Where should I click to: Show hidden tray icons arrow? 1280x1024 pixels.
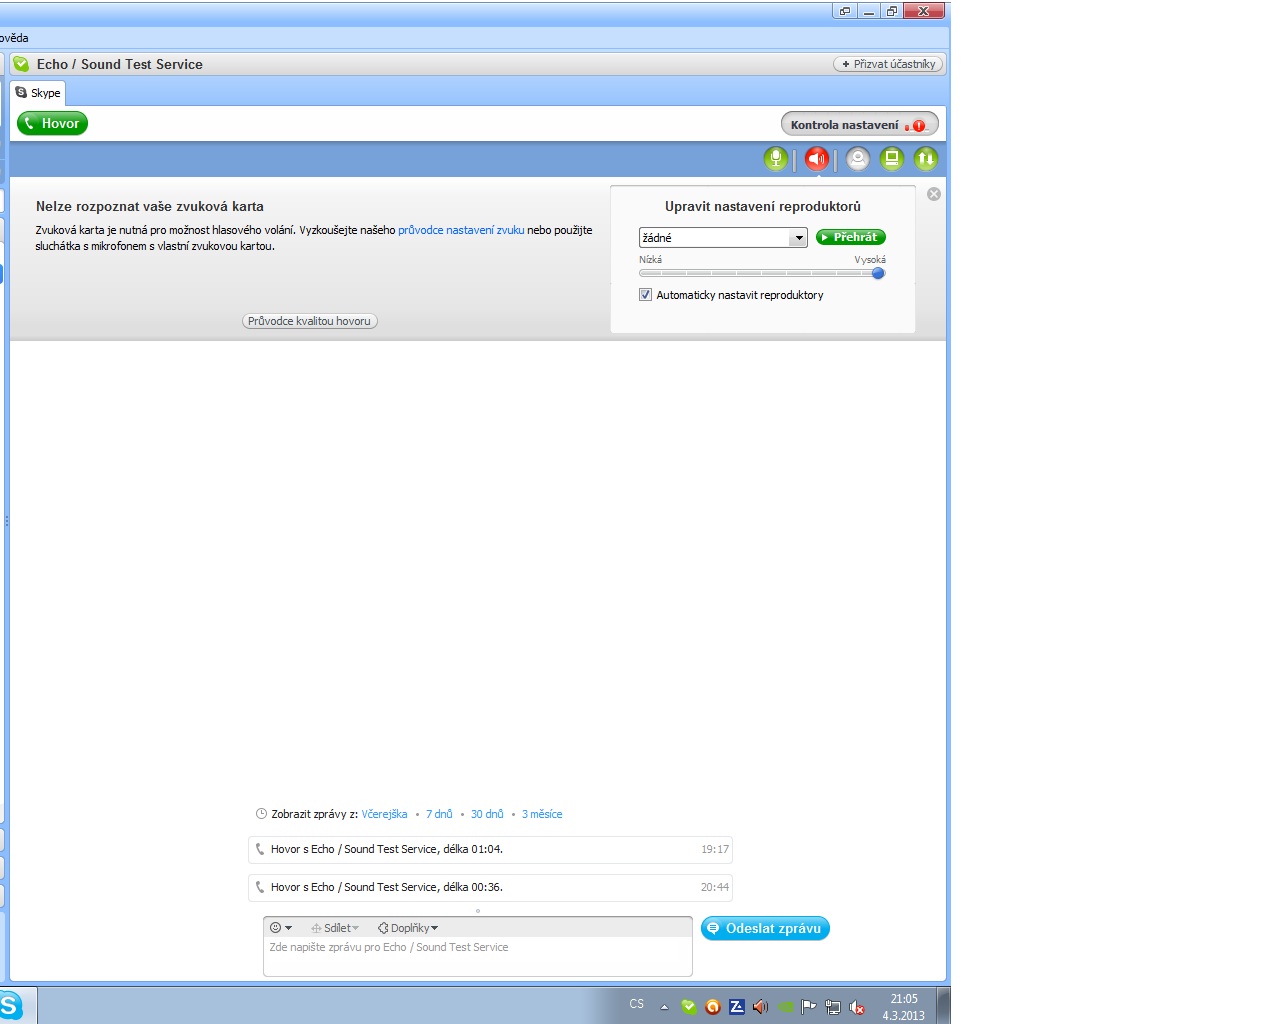(x=664, y=1007)
